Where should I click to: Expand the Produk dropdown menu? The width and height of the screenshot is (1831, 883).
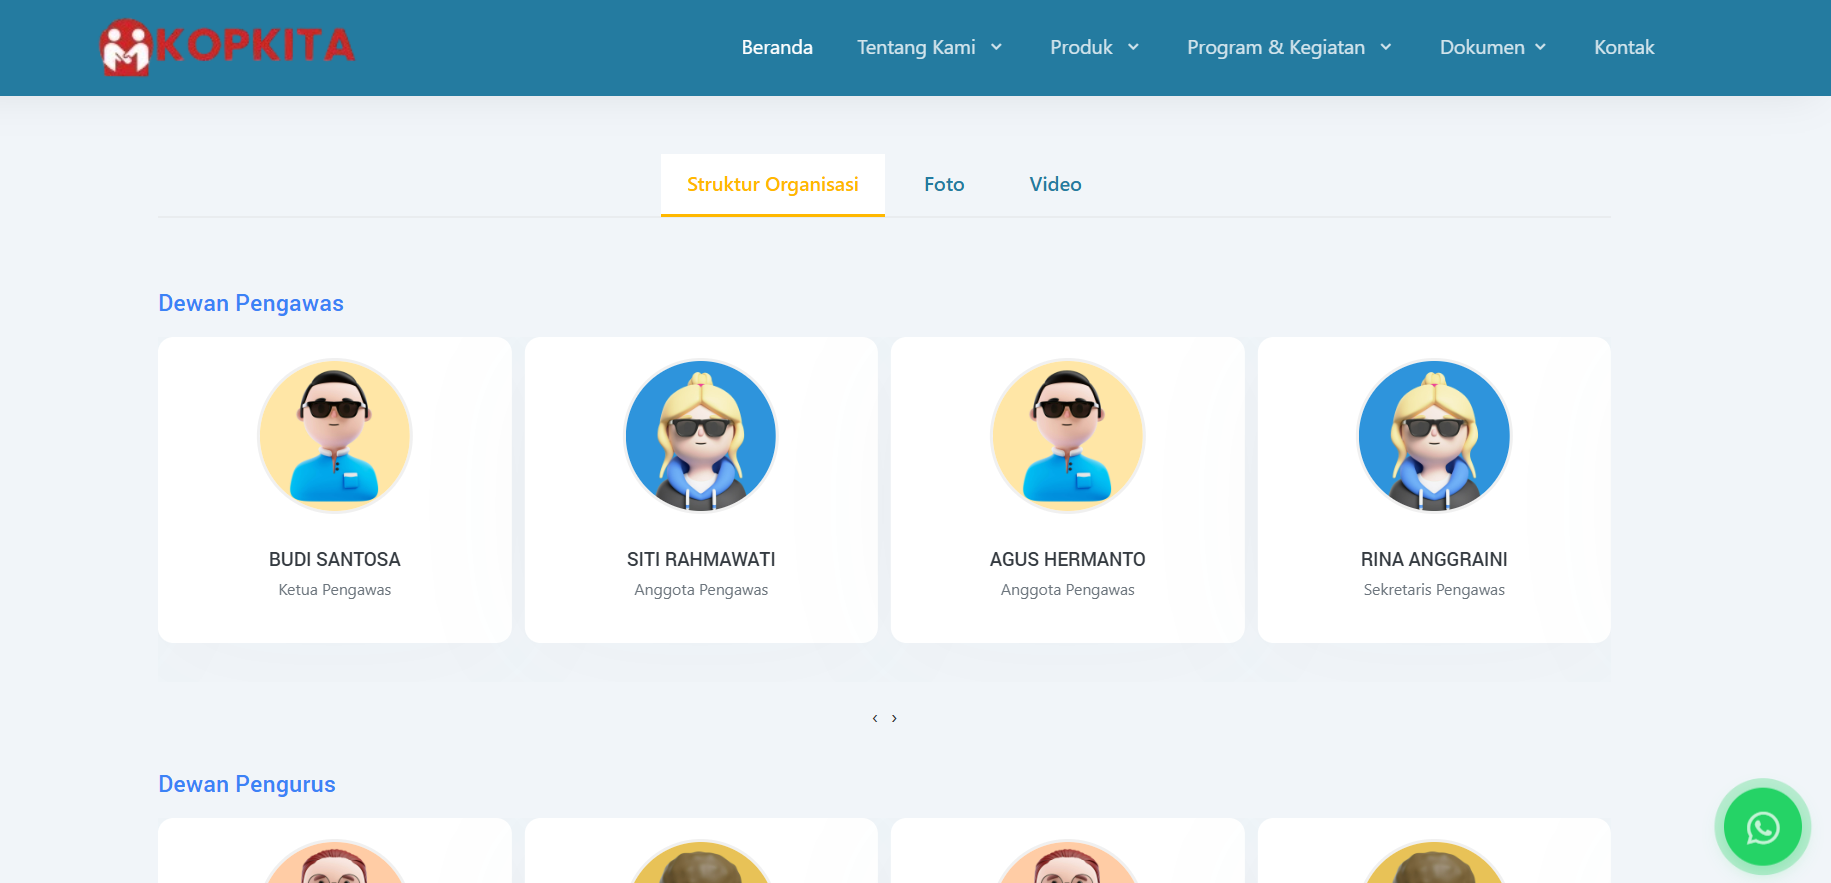click(x=1094, y=47)
